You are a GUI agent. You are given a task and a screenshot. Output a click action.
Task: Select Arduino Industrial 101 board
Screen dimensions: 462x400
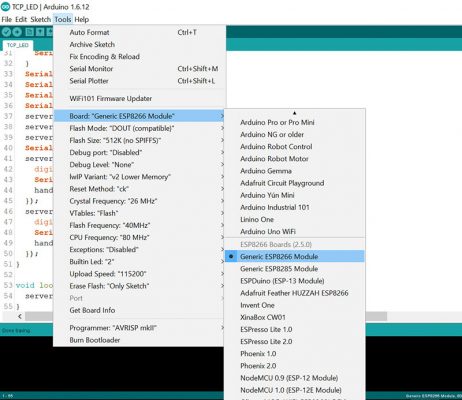295,207
